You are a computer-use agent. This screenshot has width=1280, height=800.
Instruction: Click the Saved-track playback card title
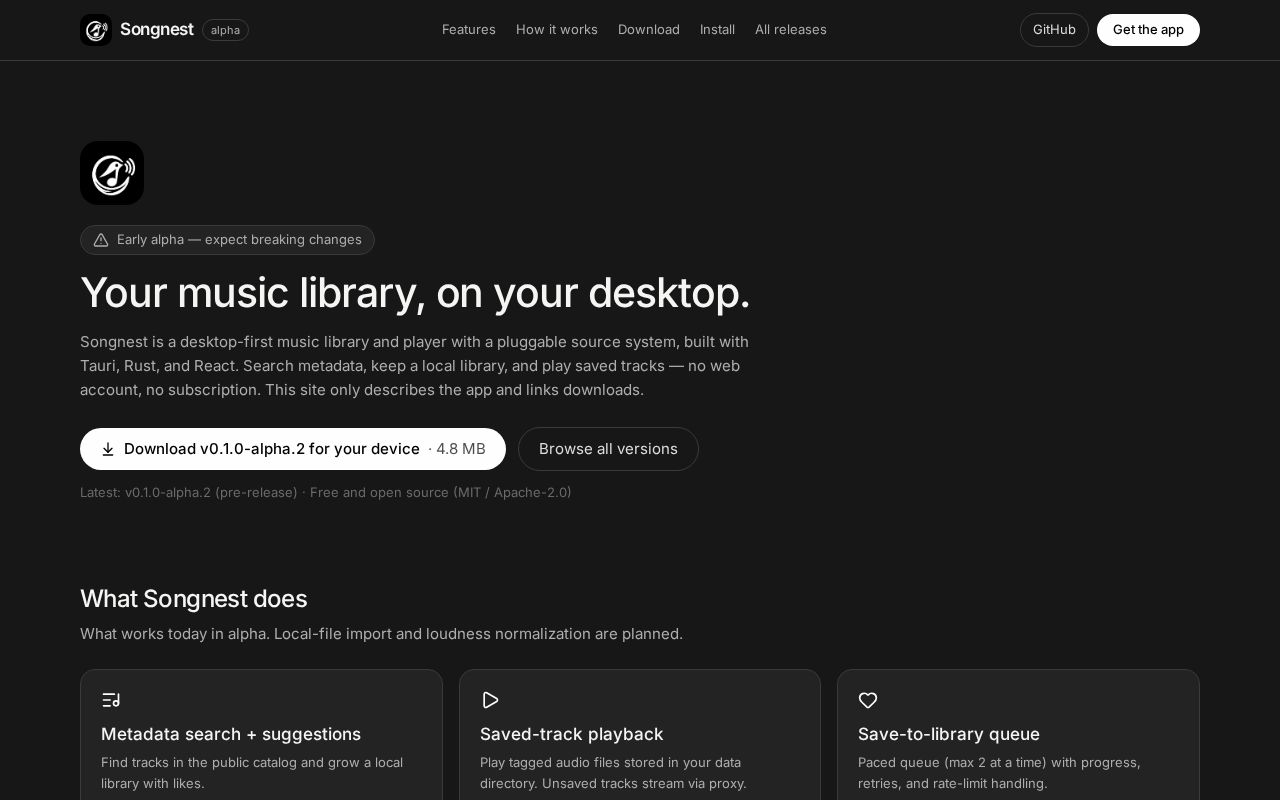572,734
